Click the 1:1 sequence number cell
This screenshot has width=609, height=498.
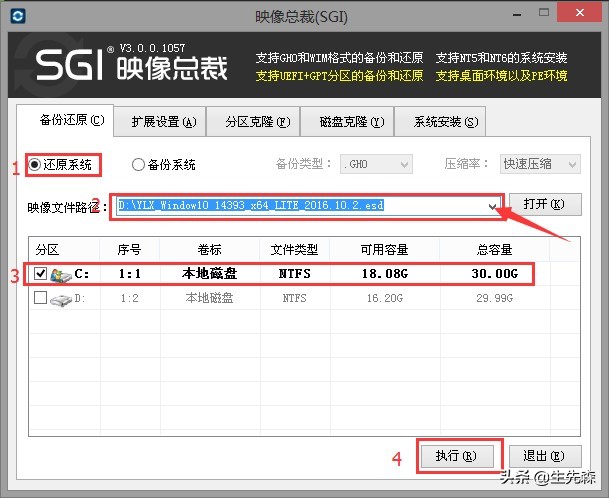[x=130, y=274]
